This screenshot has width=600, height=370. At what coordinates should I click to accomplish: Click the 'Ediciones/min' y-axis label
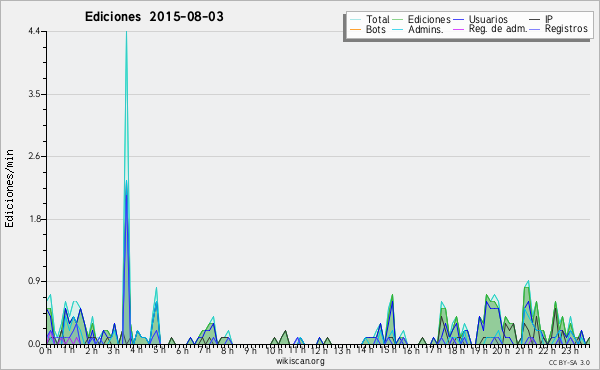tap(9, 188)
